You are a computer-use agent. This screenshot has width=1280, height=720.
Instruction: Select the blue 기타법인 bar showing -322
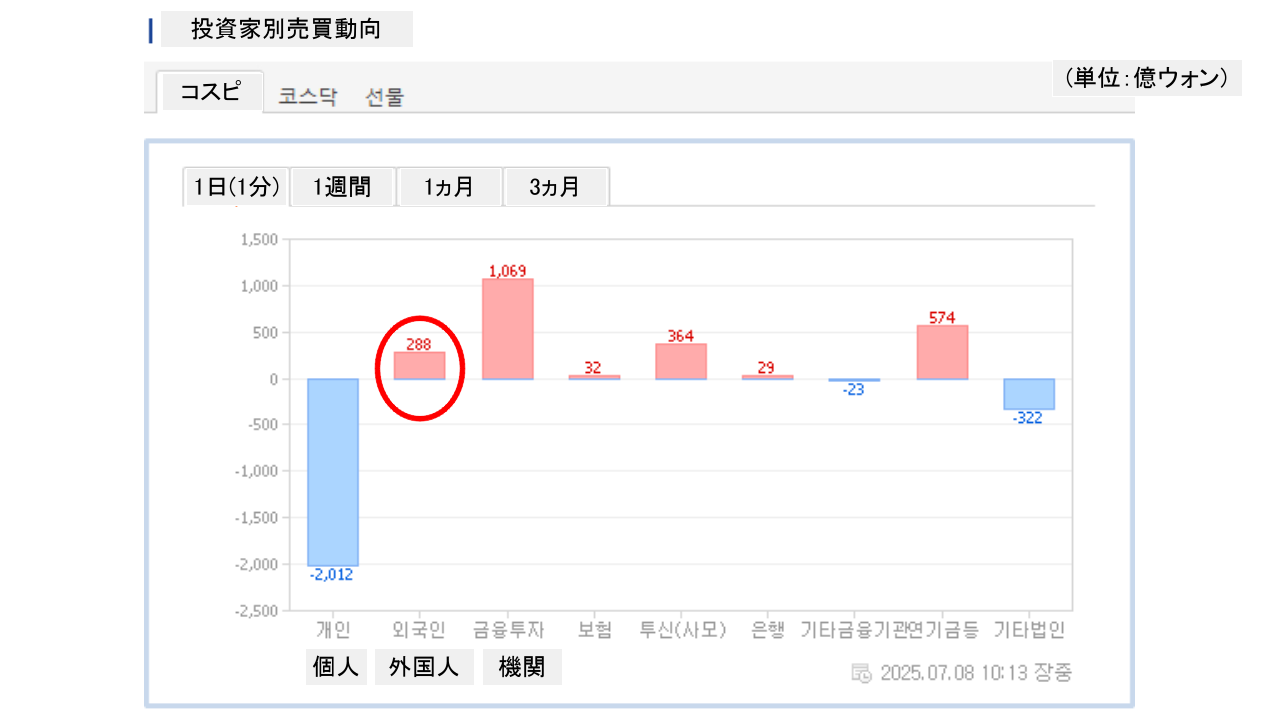1029,394
